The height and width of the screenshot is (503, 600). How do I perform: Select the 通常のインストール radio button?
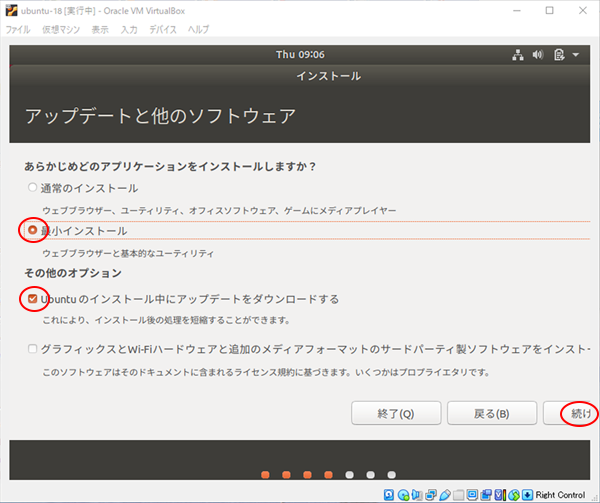coord(33,187)
